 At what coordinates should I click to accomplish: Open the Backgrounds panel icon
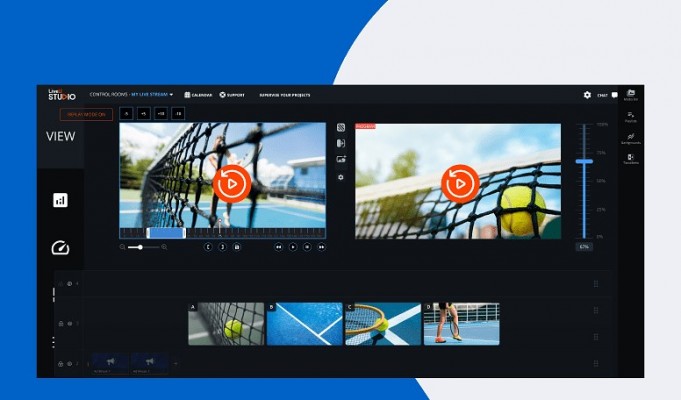[x=631, y=136]
